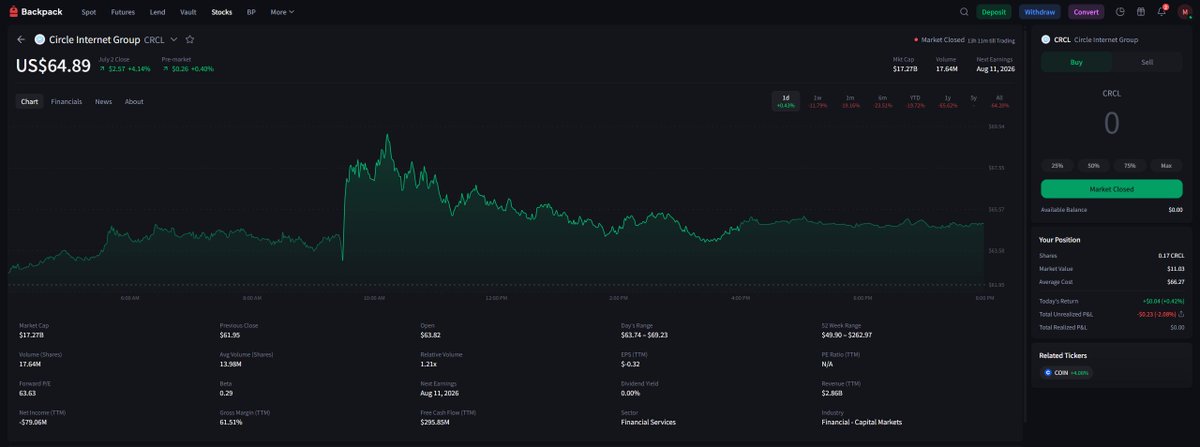The width and height of the screenshot is (1200, 447).
Task: Open the BP navigation item
Action: click(x=251, y=12)
